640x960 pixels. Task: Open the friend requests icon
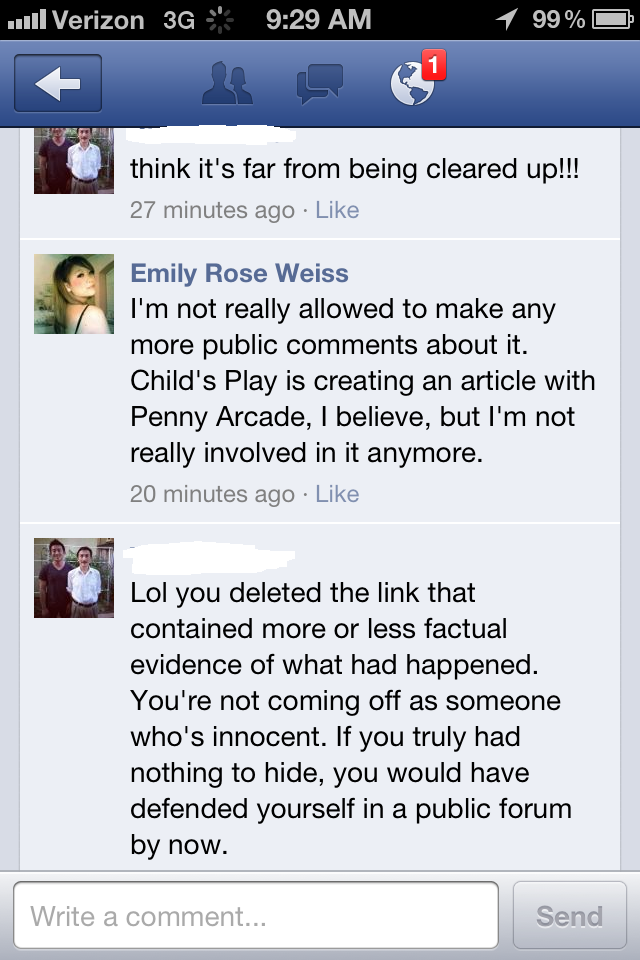click(227, 83)
